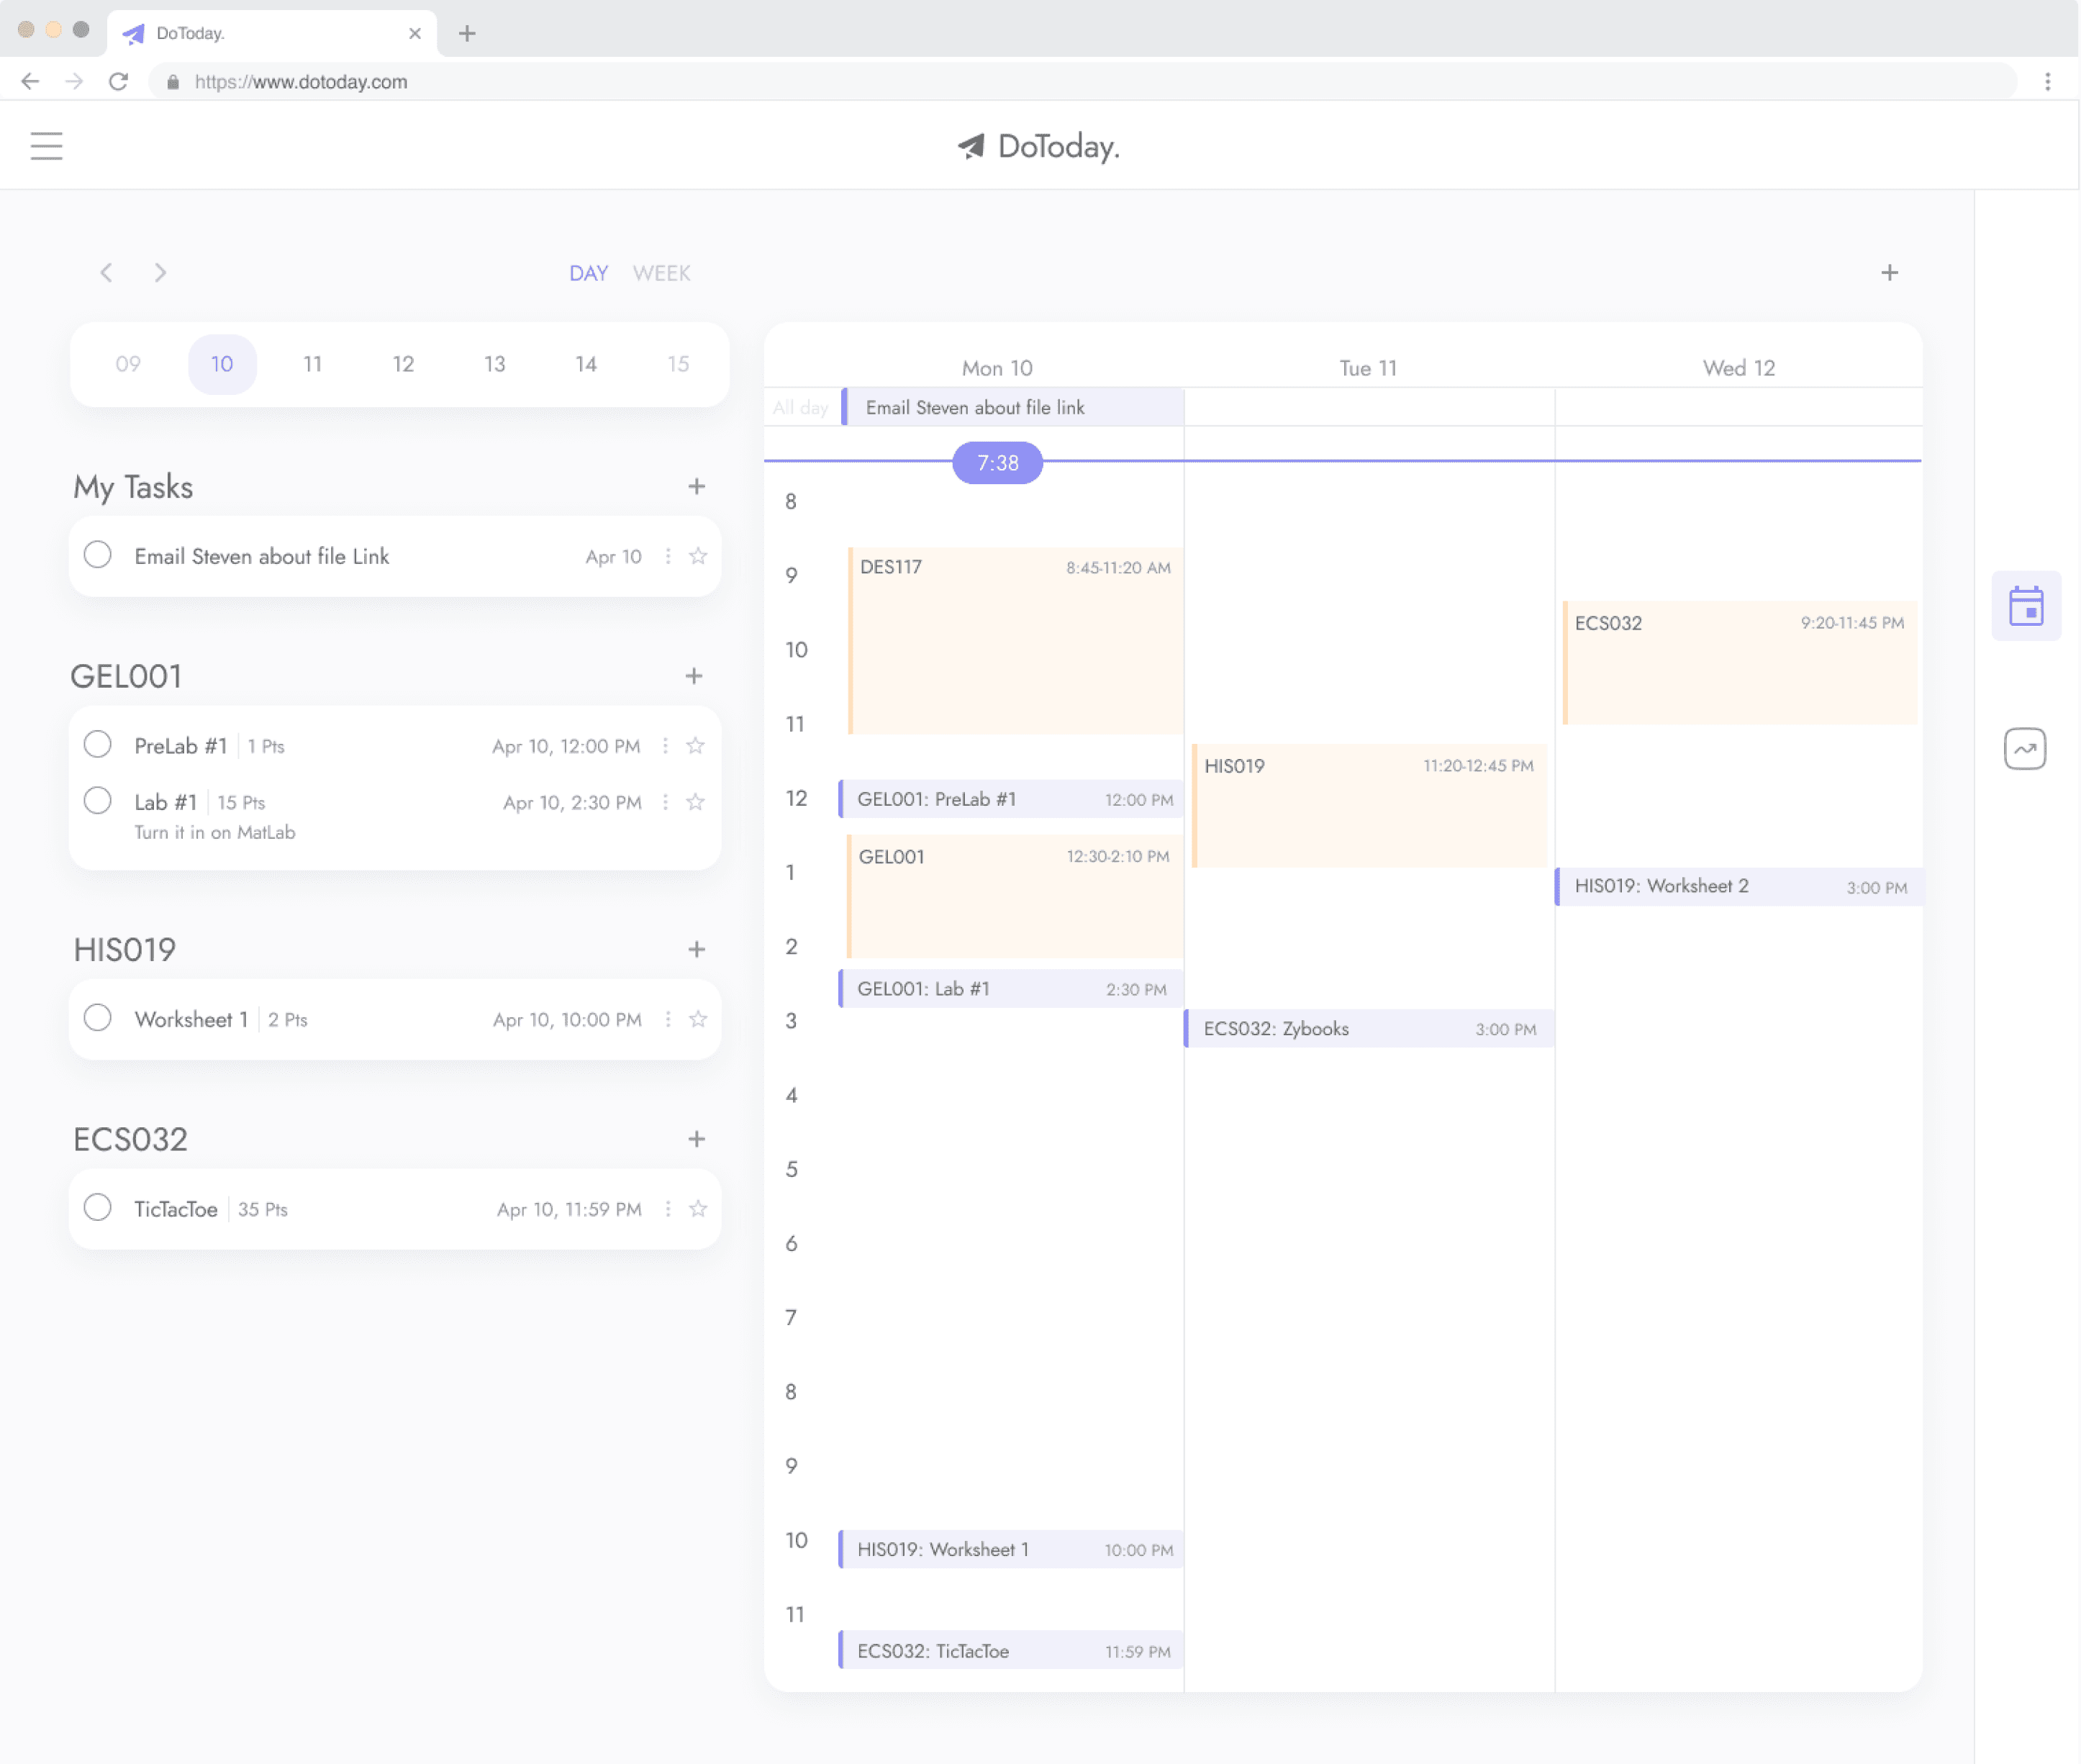Open the progress chart in right sidebar

(2025, 748)
